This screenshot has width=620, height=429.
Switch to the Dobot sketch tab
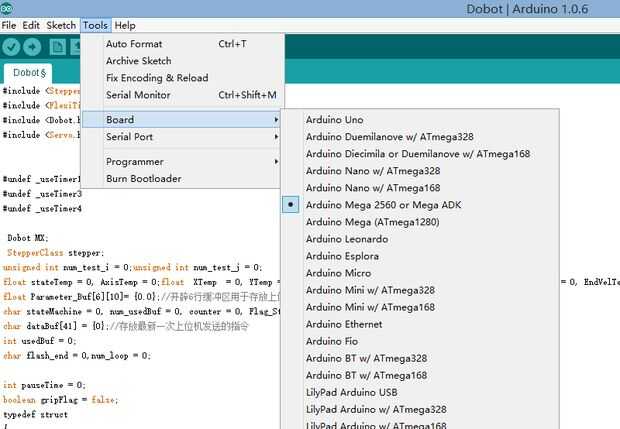[28, 73]
